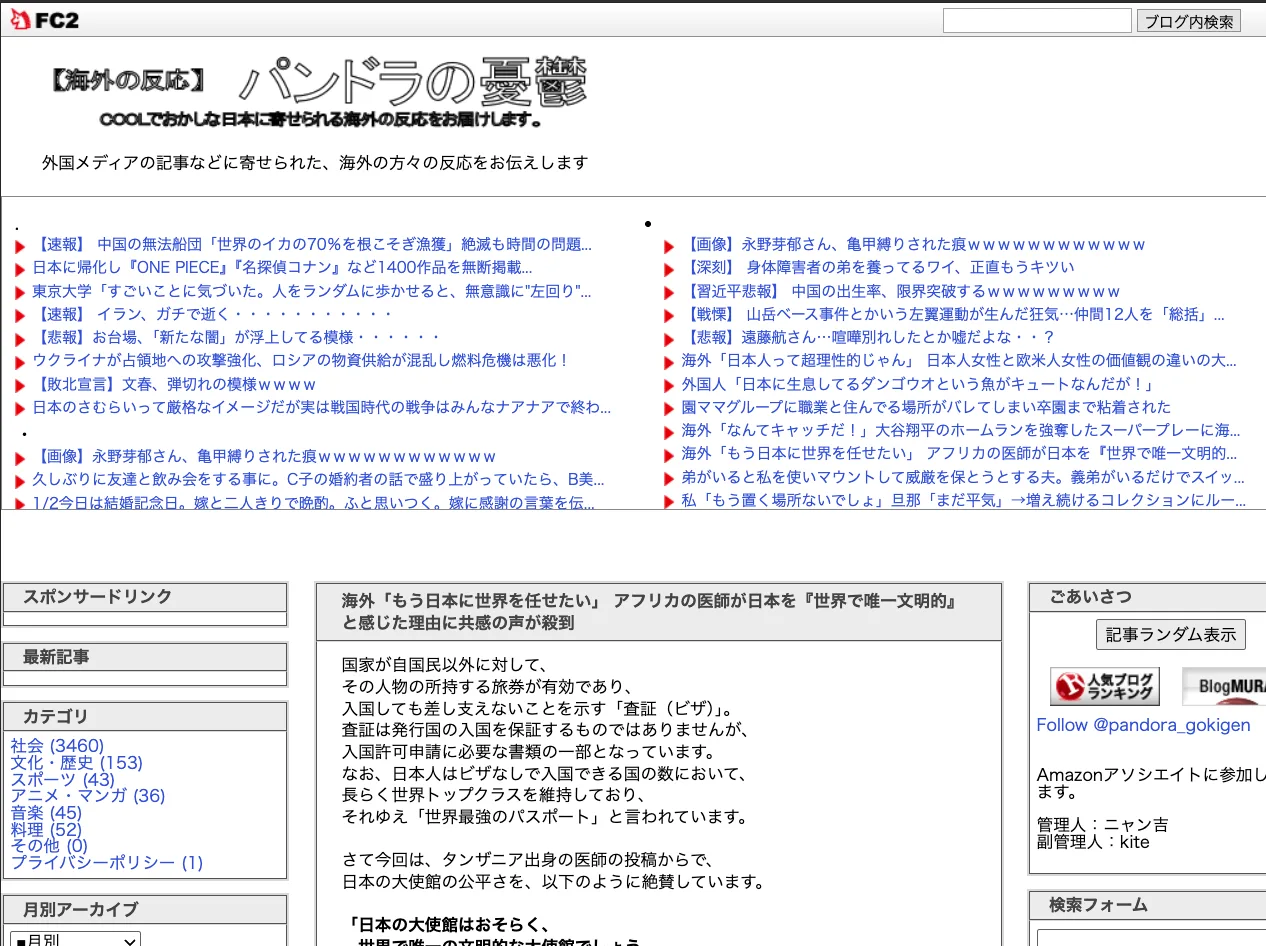Open the 人気ブログランキング banner

pos(1105,686)
